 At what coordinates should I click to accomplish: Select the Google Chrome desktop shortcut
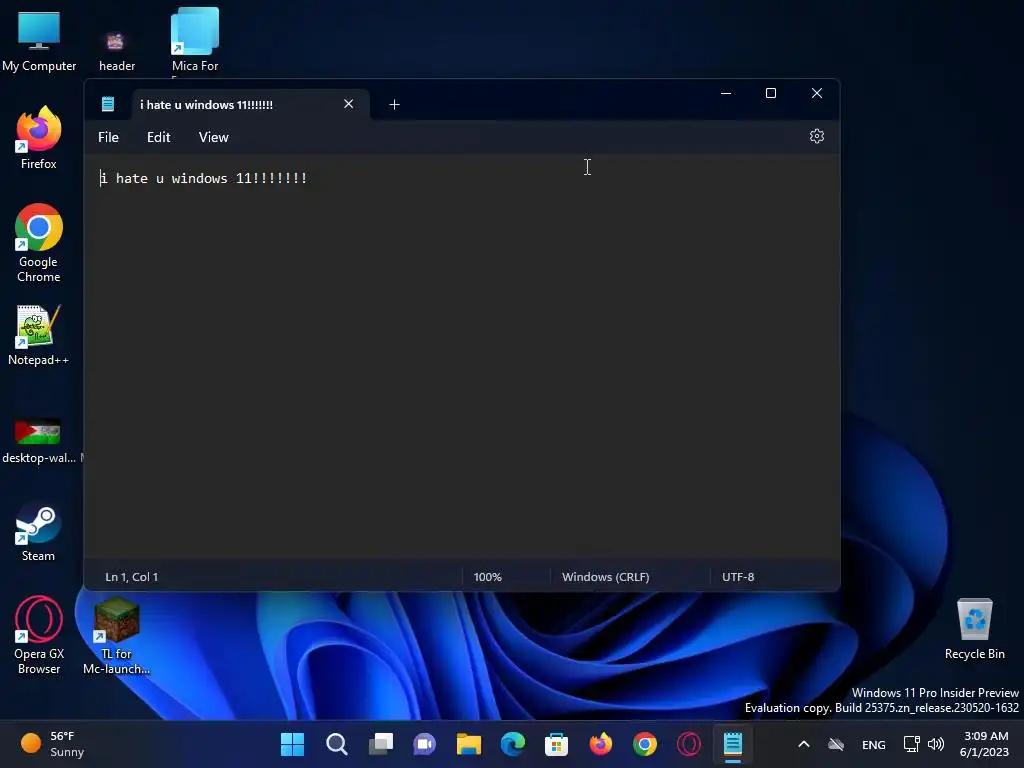pyautogui.click(x=39, y=243)
